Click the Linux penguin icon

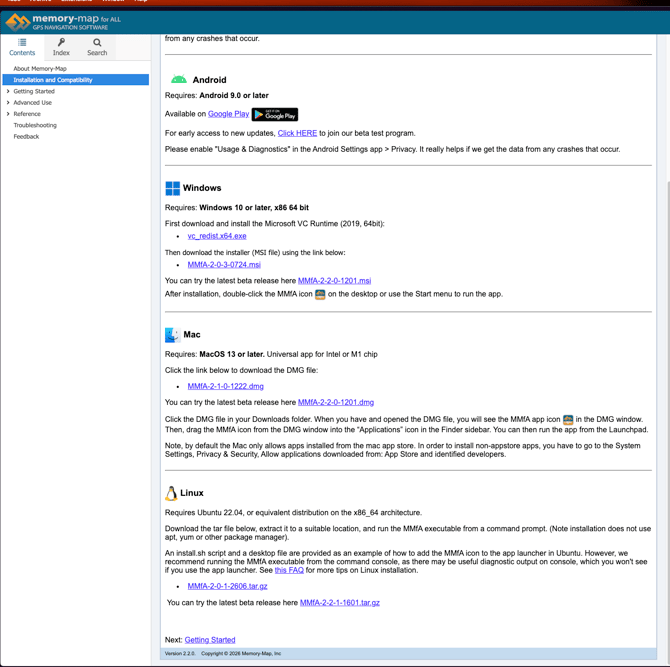click(171, 493)
